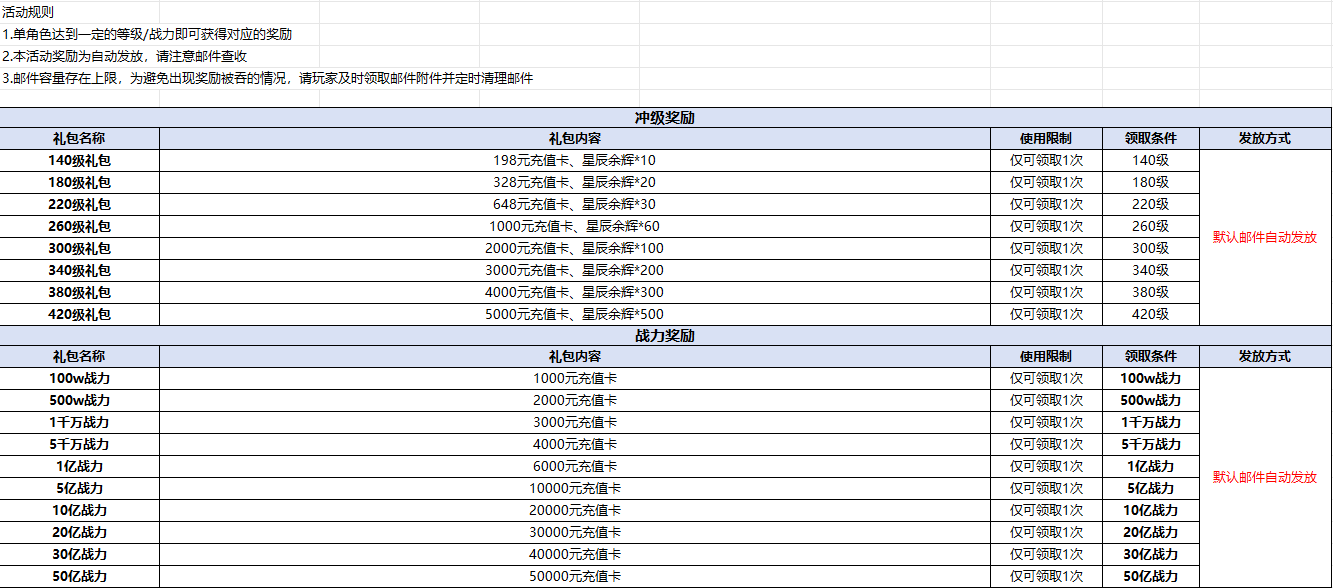The image size is (1333, 588).
Task: Click red 默认邮件自动发放 in 冲级奖励 section
Action: click(1264, 237)
